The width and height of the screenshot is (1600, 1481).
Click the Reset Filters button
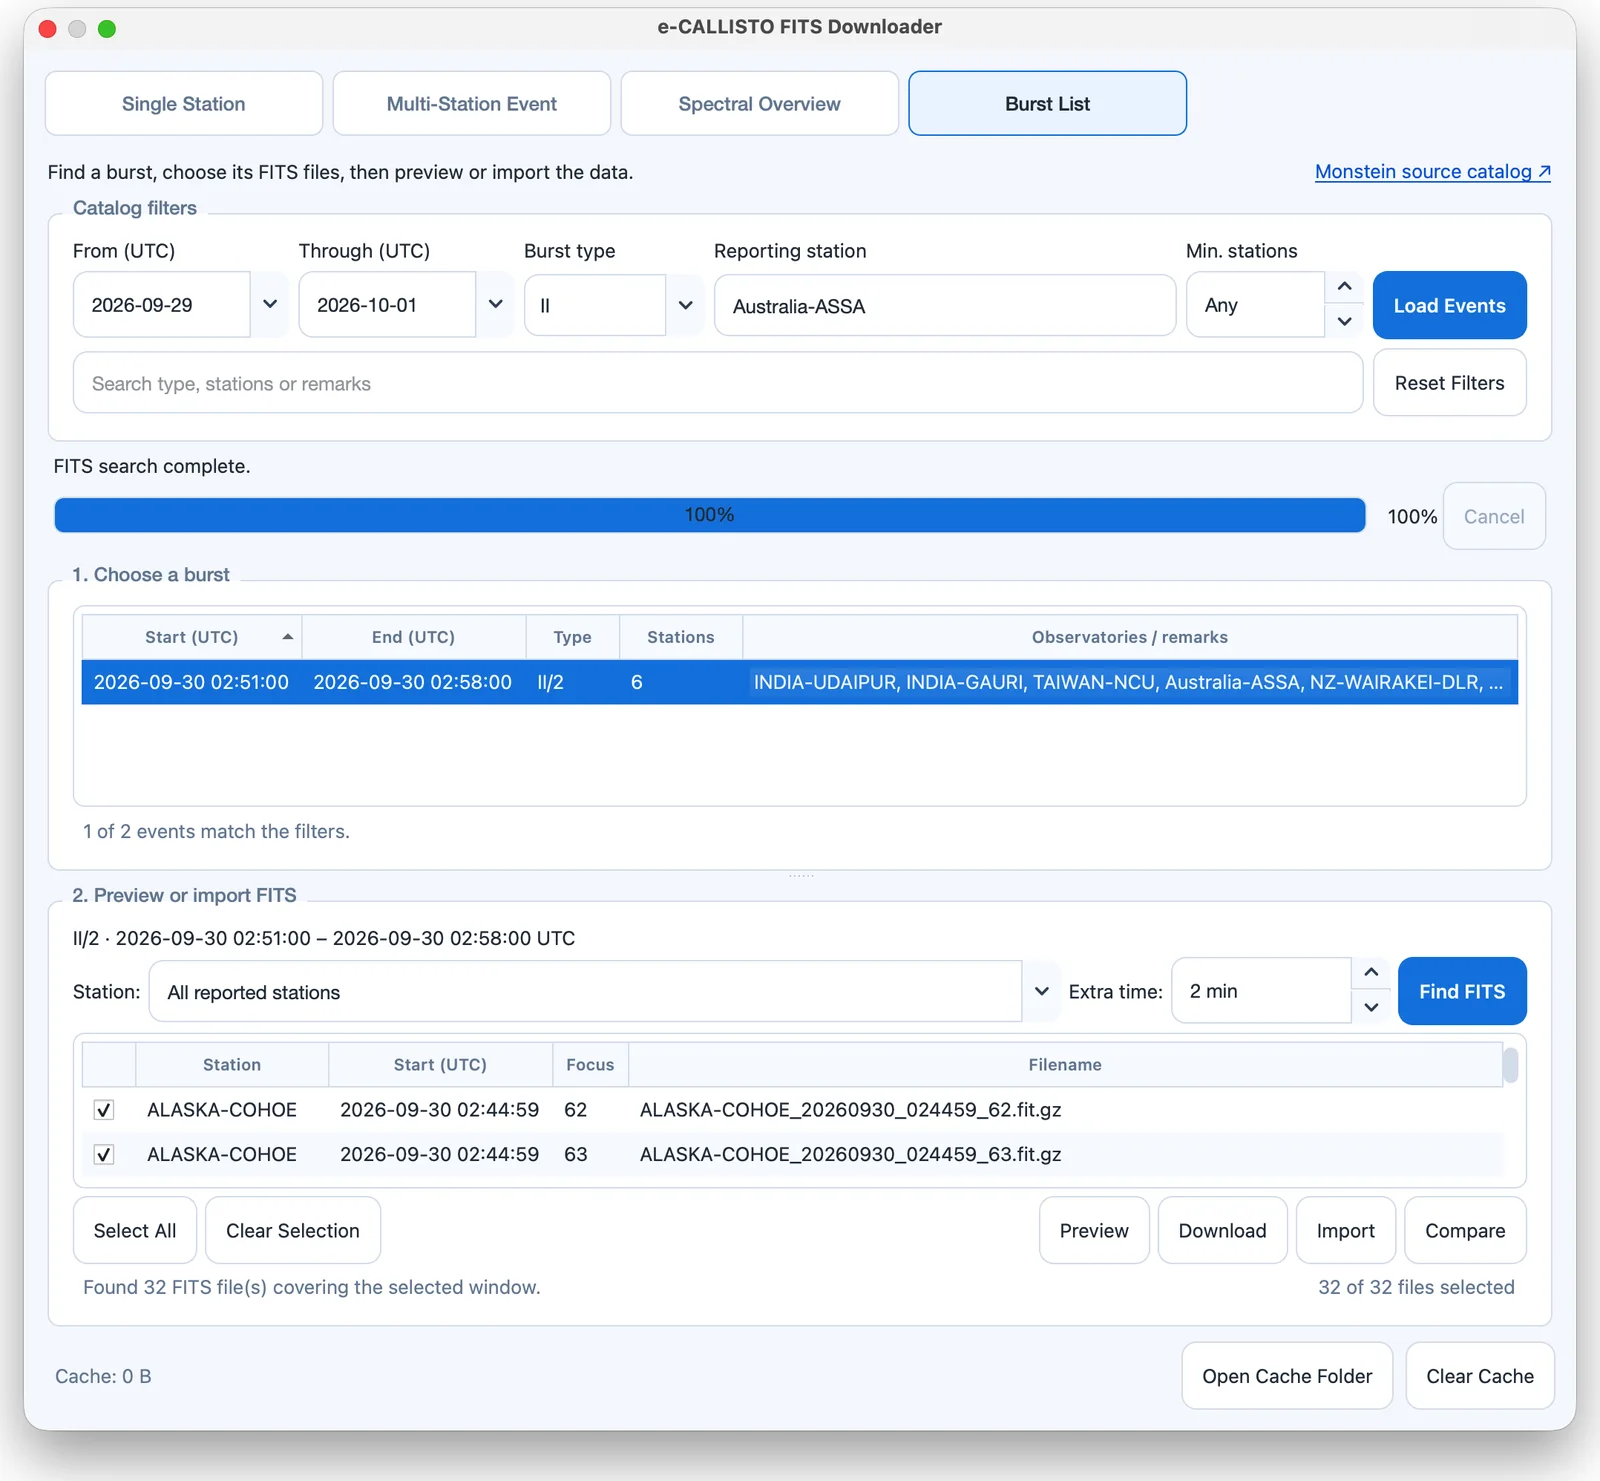pos(1449,383)
